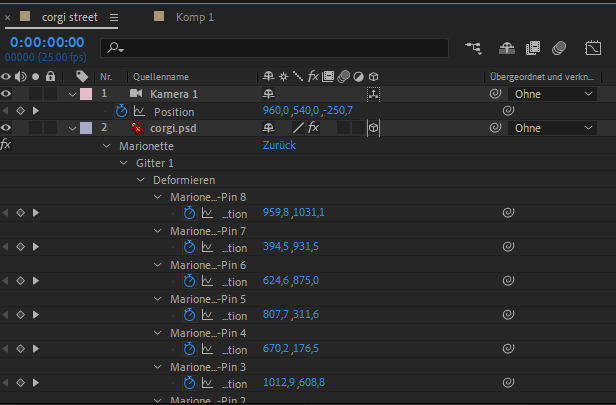This screenshot has width=616, height=405.
Task: Click the pick whip for corgi.psd parent
Action: [494, 128]
